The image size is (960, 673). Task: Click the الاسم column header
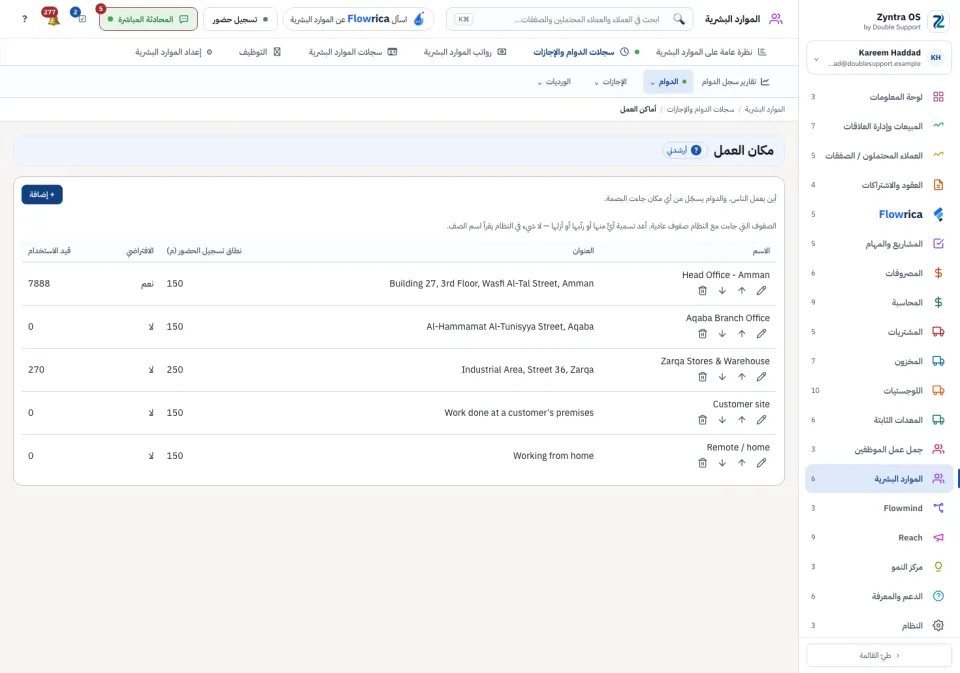pos(761,251)
